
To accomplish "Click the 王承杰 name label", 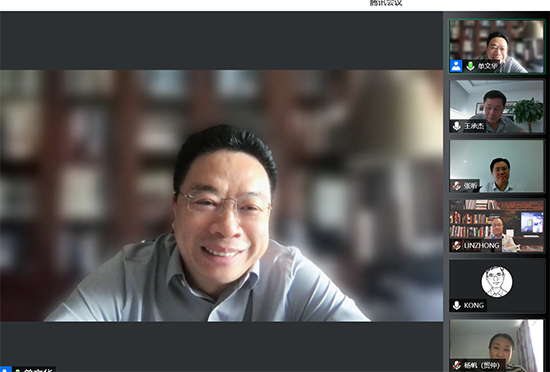I will point(474,126).
